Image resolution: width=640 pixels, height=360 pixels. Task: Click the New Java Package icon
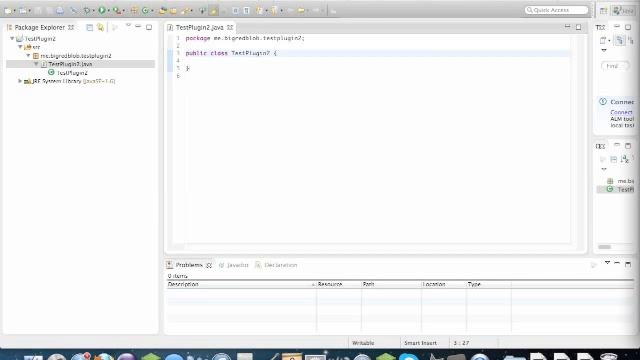click(x=134, y=10)
